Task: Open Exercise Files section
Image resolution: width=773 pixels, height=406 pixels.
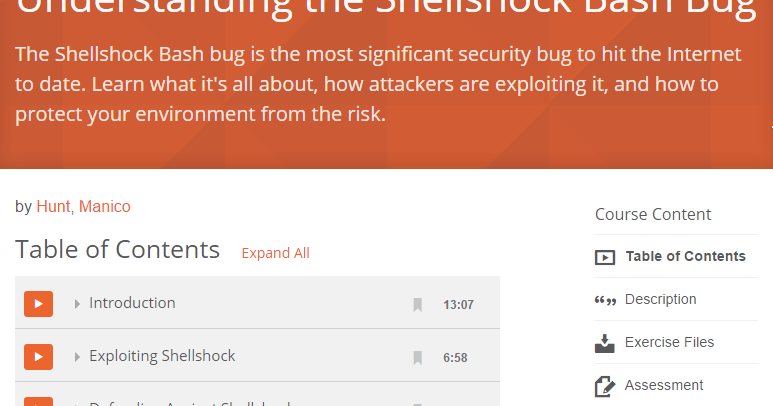Action: pyautogui.click(x=669, y=342)
